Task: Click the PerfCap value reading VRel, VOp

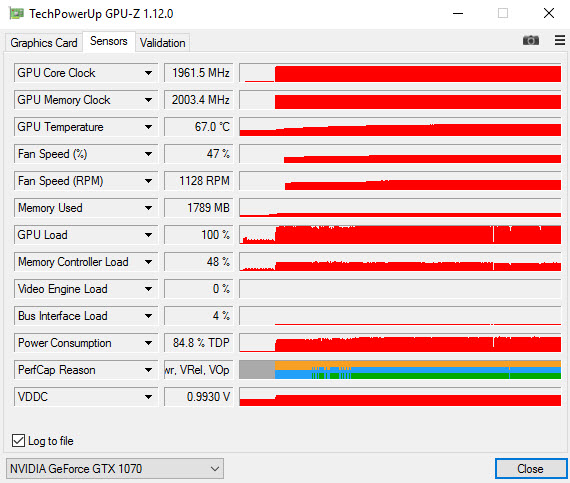Action: (x=198, y=370)
